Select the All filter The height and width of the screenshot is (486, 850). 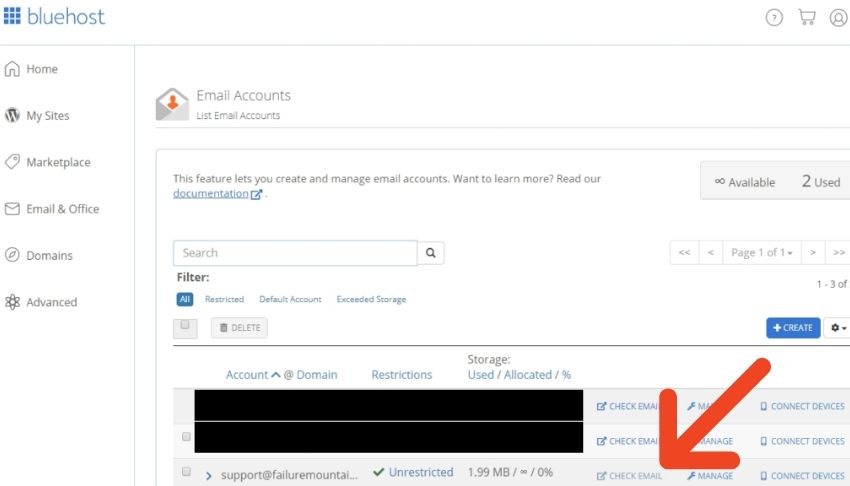click(x=185, y=299)
